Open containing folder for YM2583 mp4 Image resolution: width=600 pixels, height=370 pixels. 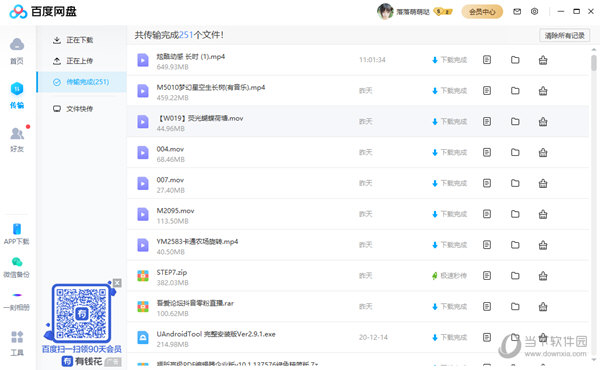point(515,244)
